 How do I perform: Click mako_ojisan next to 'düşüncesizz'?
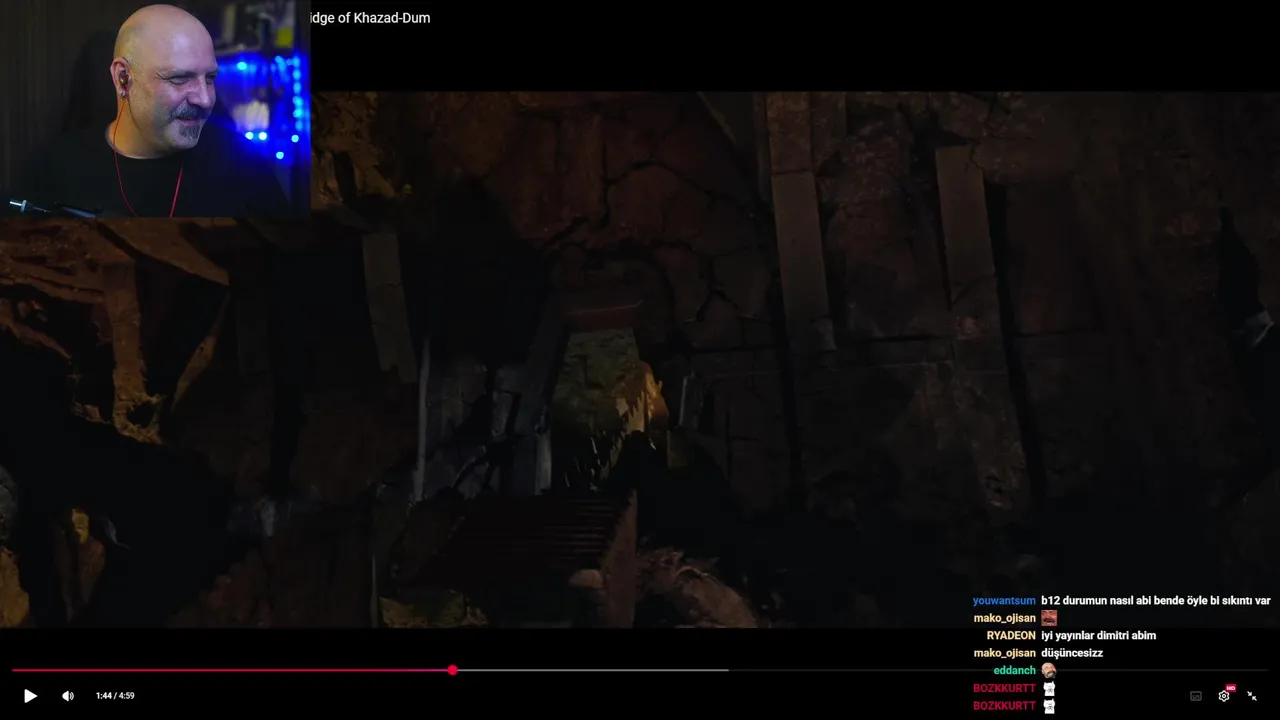click(x=1005, y=653)
